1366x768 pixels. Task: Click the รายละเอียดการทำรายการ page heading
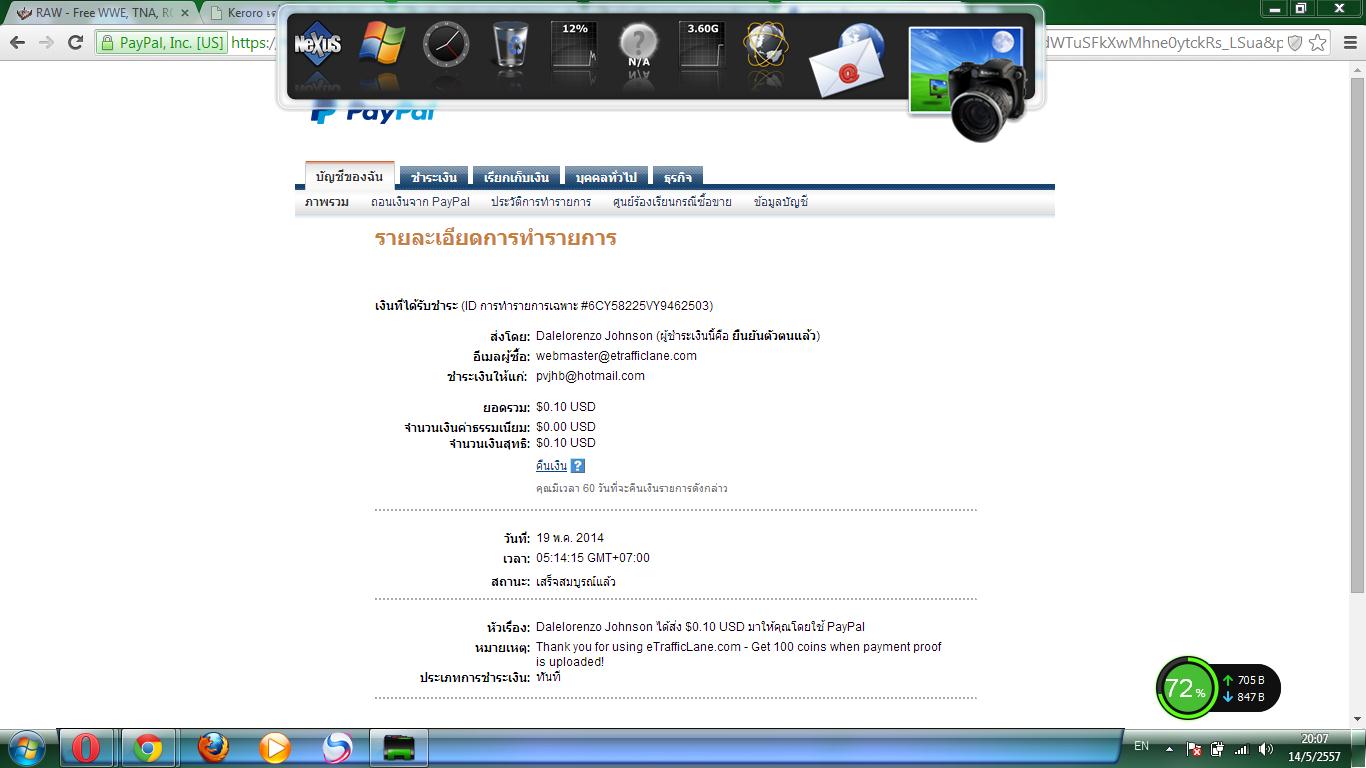coord(495,238)
